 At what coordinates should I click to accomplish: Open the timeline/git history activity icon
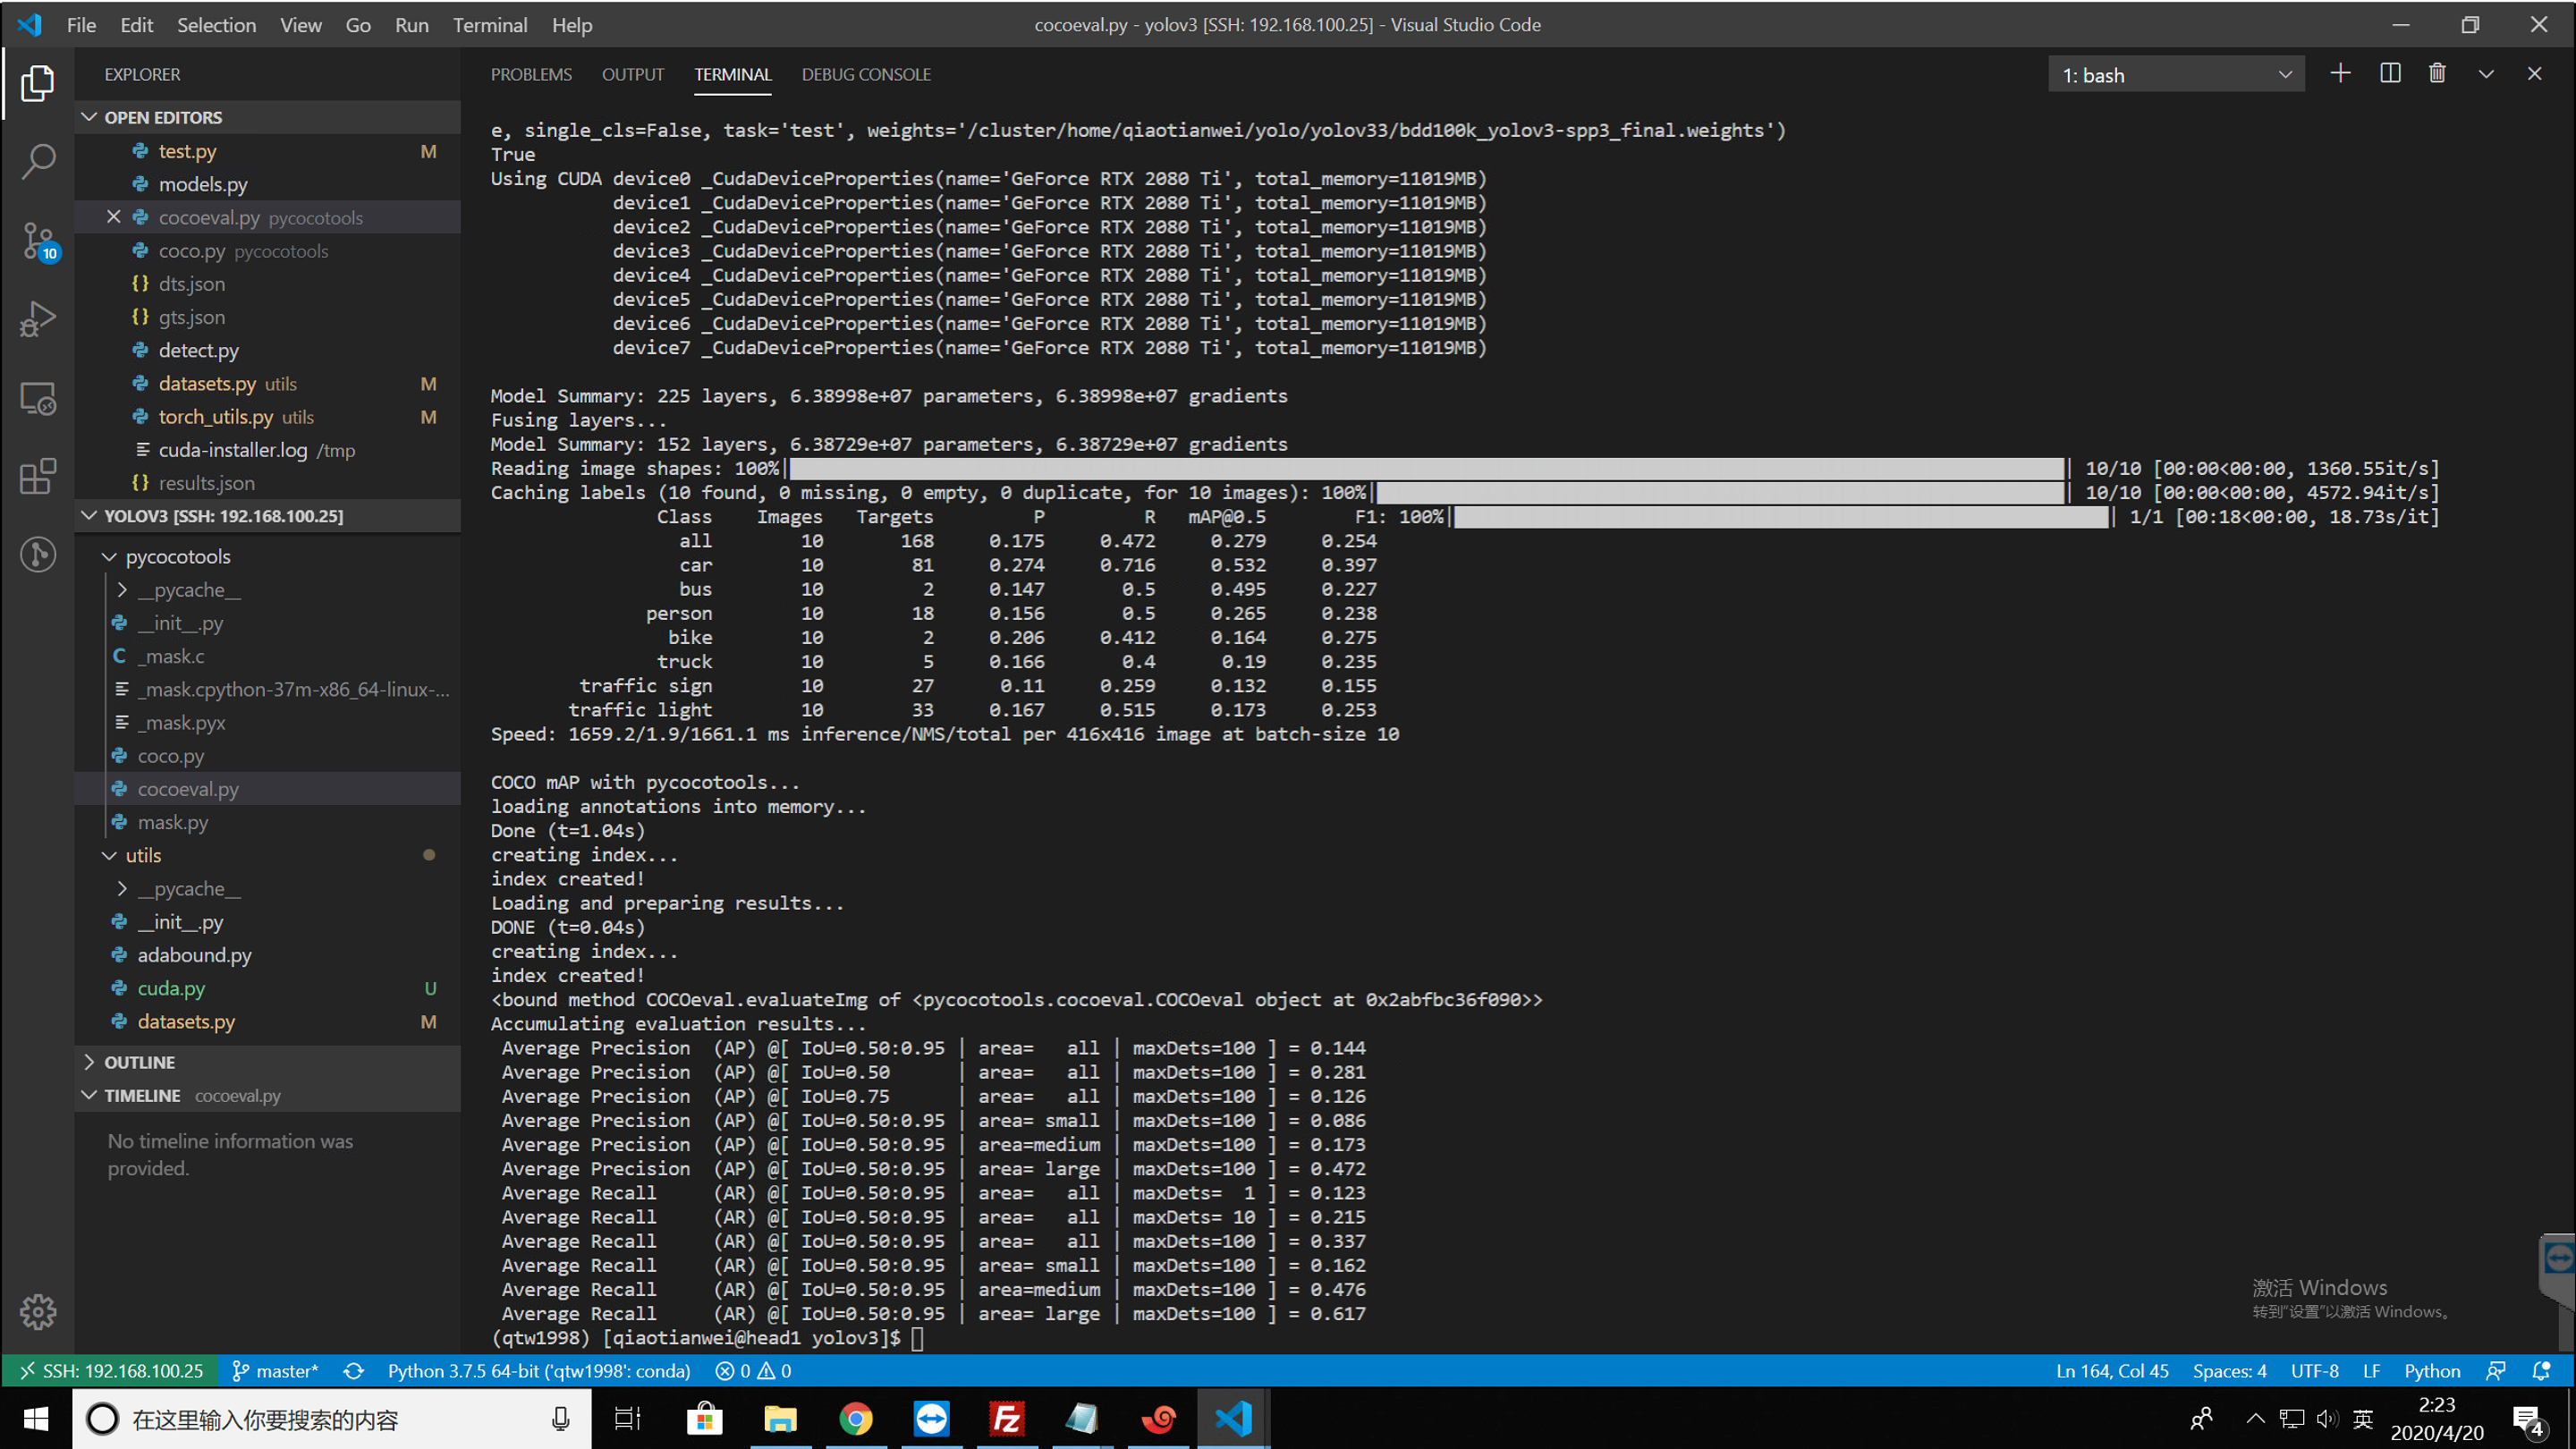pyautogui.click(x=37, y=554)
